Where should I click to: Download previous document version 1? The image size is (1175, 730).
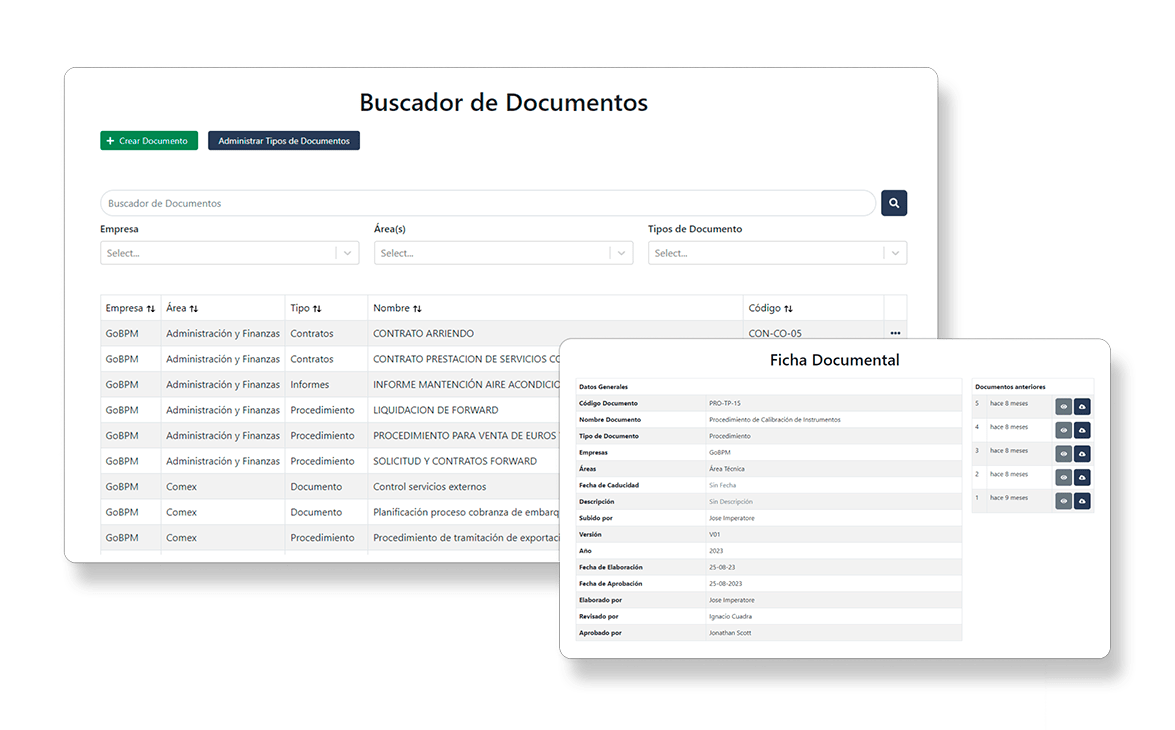(1082, 500)
